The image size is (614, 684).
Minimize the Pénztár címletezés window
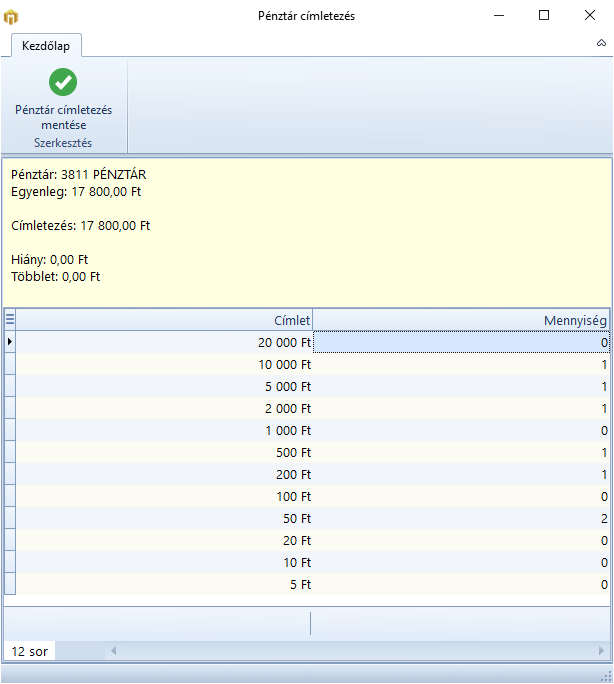tap(498, 16)
